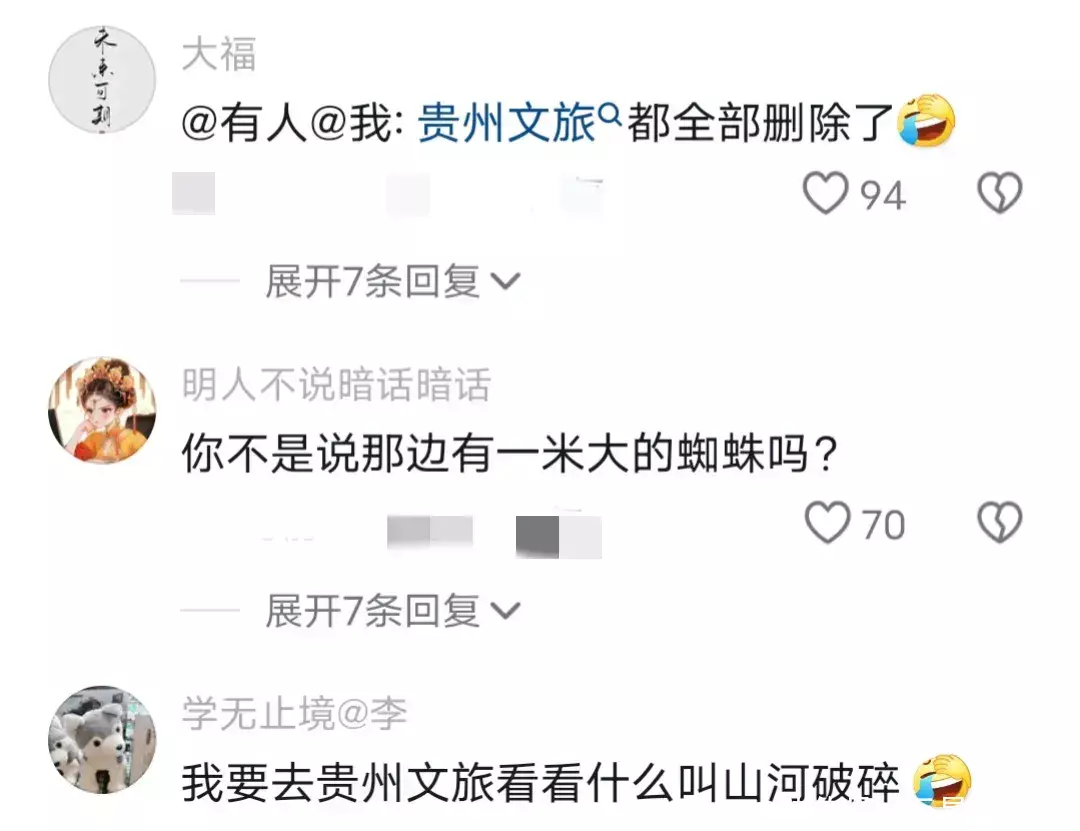This screenshot has height=831, width=1080.
Task: Click the laughing emoji after 山河破碎
Action: tap(942, 780)
